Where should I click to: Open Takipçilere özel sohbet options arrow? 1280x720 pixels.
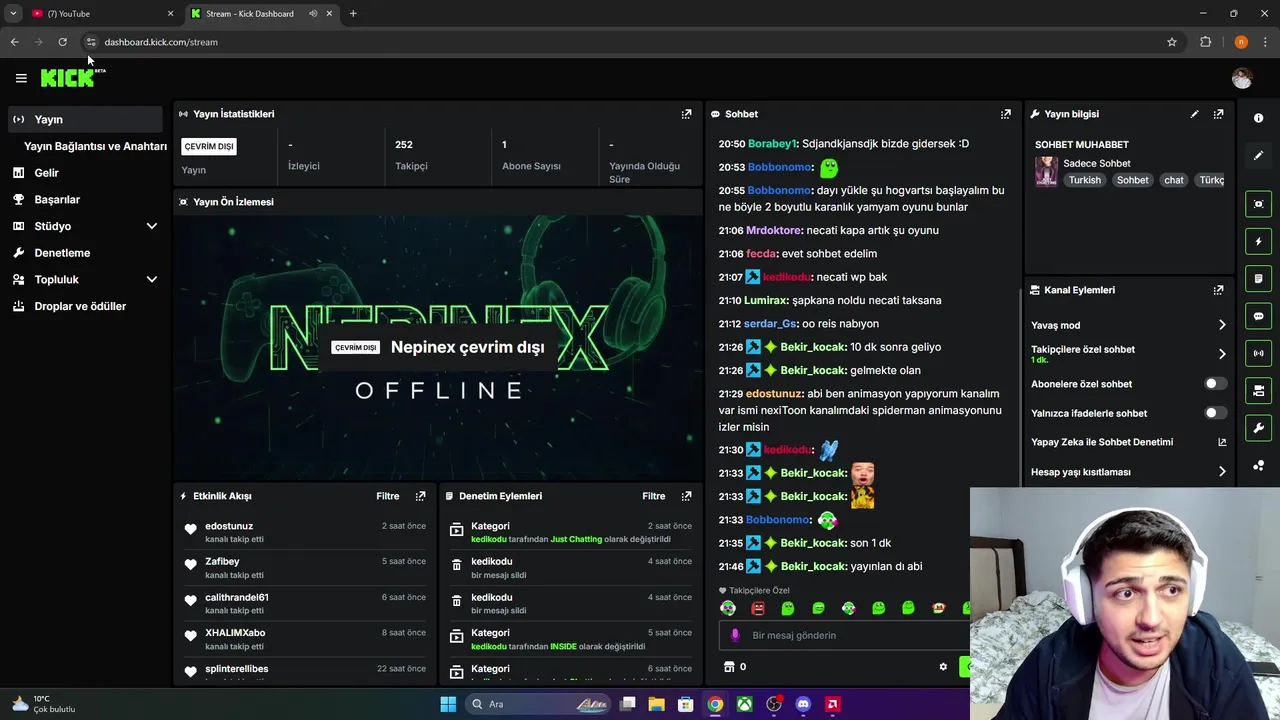pos(1222,354)
